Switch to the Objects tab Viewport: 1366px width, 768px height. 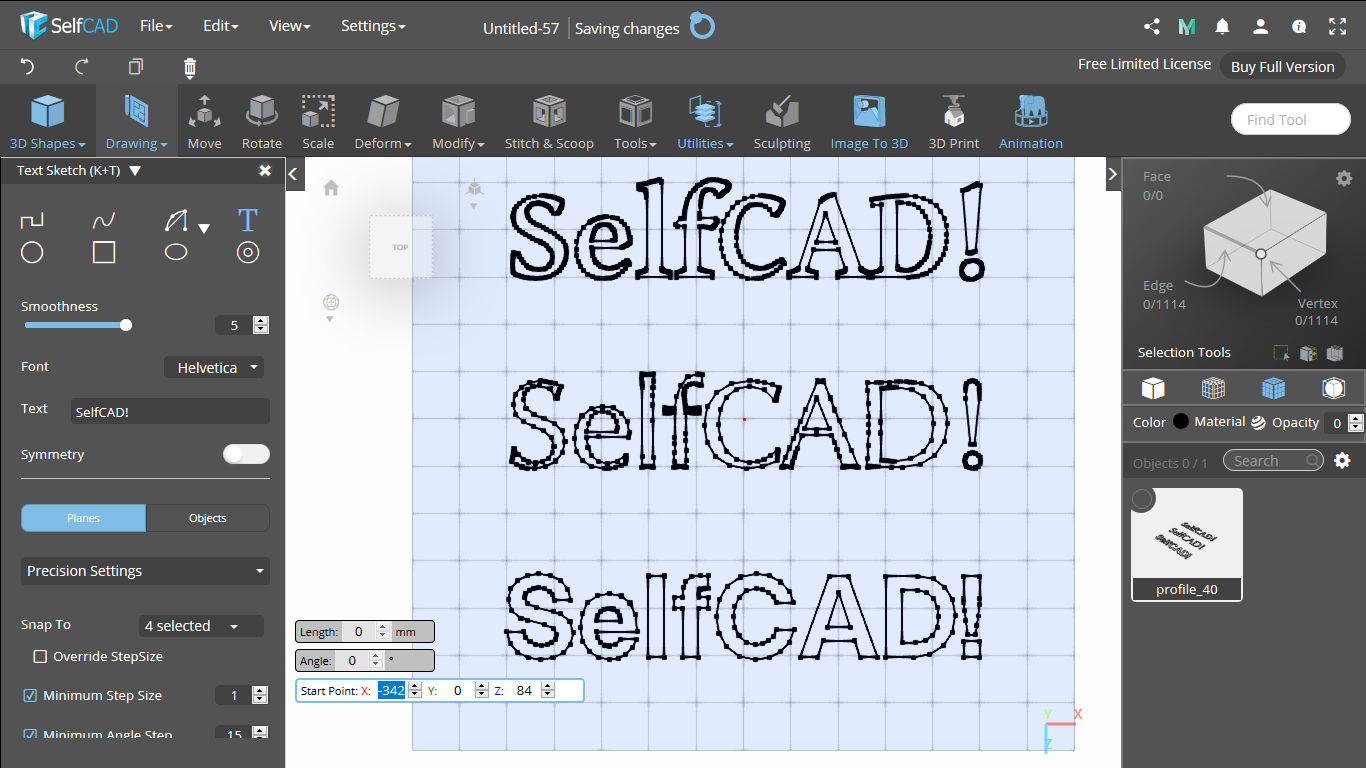(x=208, y=518)
